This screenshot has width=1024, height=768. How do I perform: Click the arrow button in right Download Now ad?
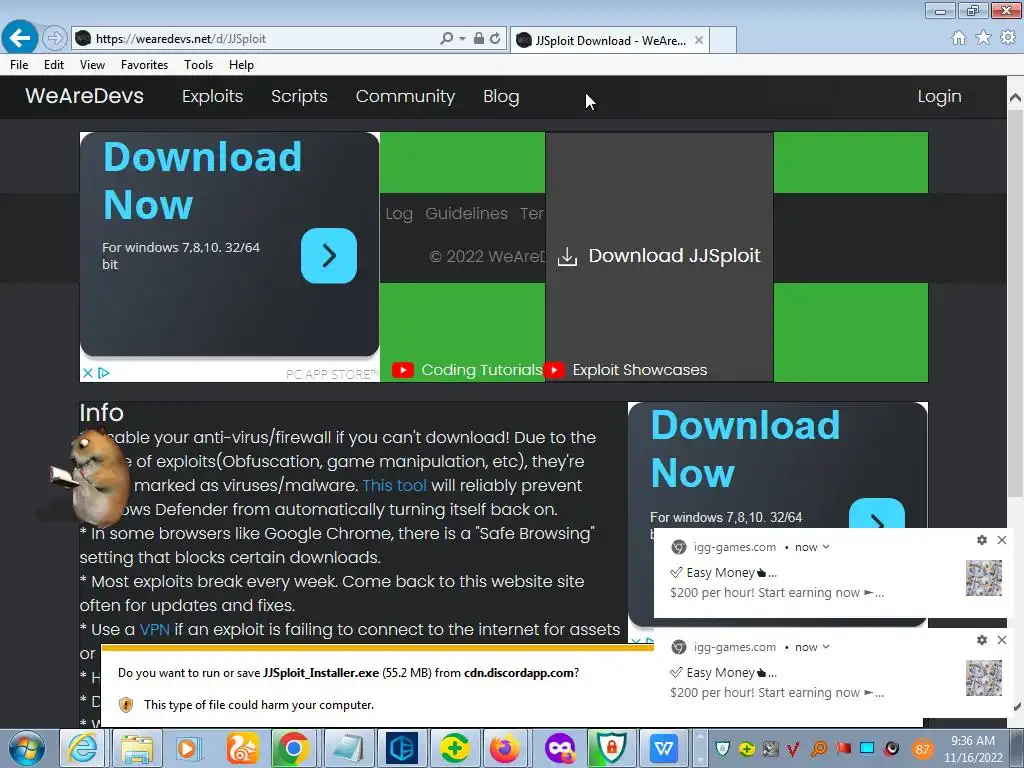click(876, 514)
